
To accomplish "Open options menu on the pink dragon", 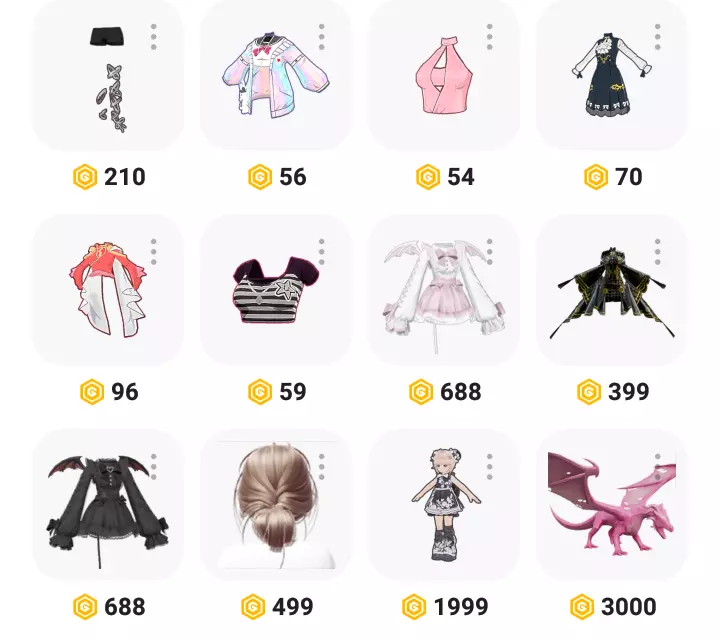I will [x=658, y=466].
